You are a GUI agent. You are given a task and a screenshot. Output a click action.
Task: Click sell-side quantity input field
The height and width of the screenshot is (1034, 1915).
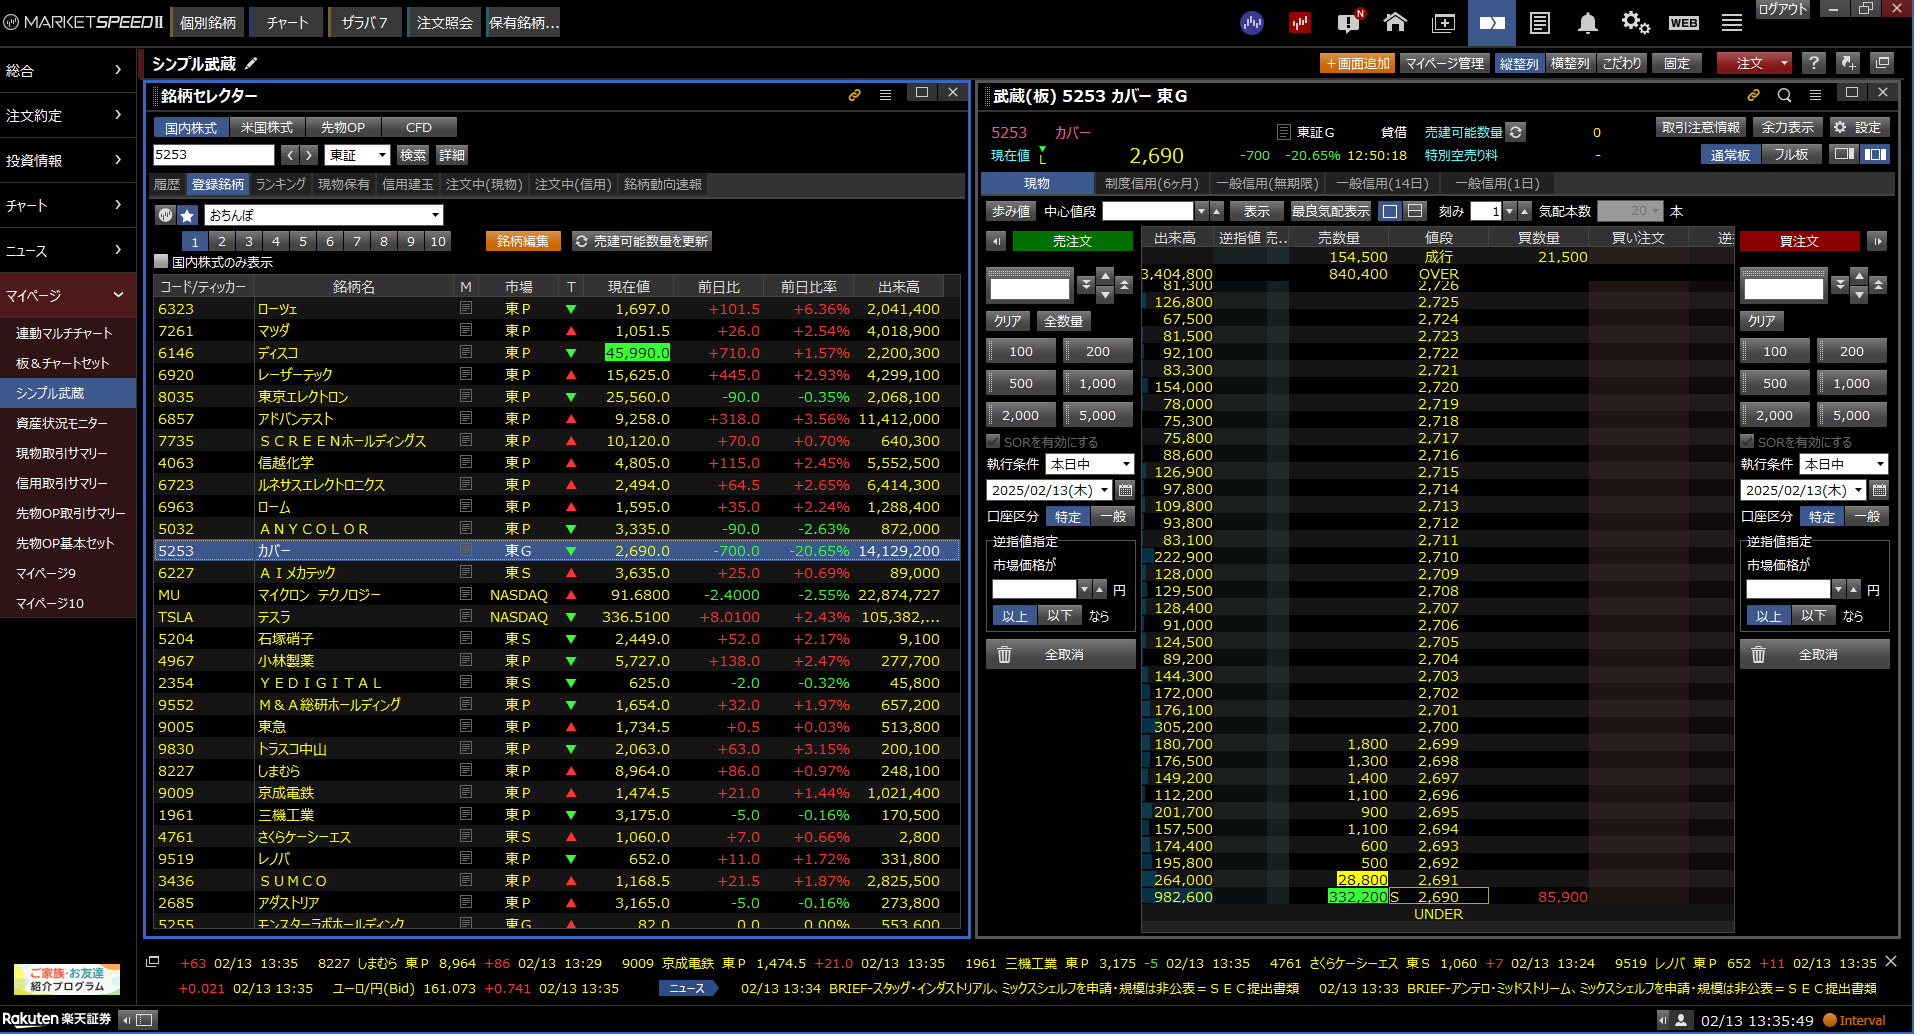(1030, 289)
